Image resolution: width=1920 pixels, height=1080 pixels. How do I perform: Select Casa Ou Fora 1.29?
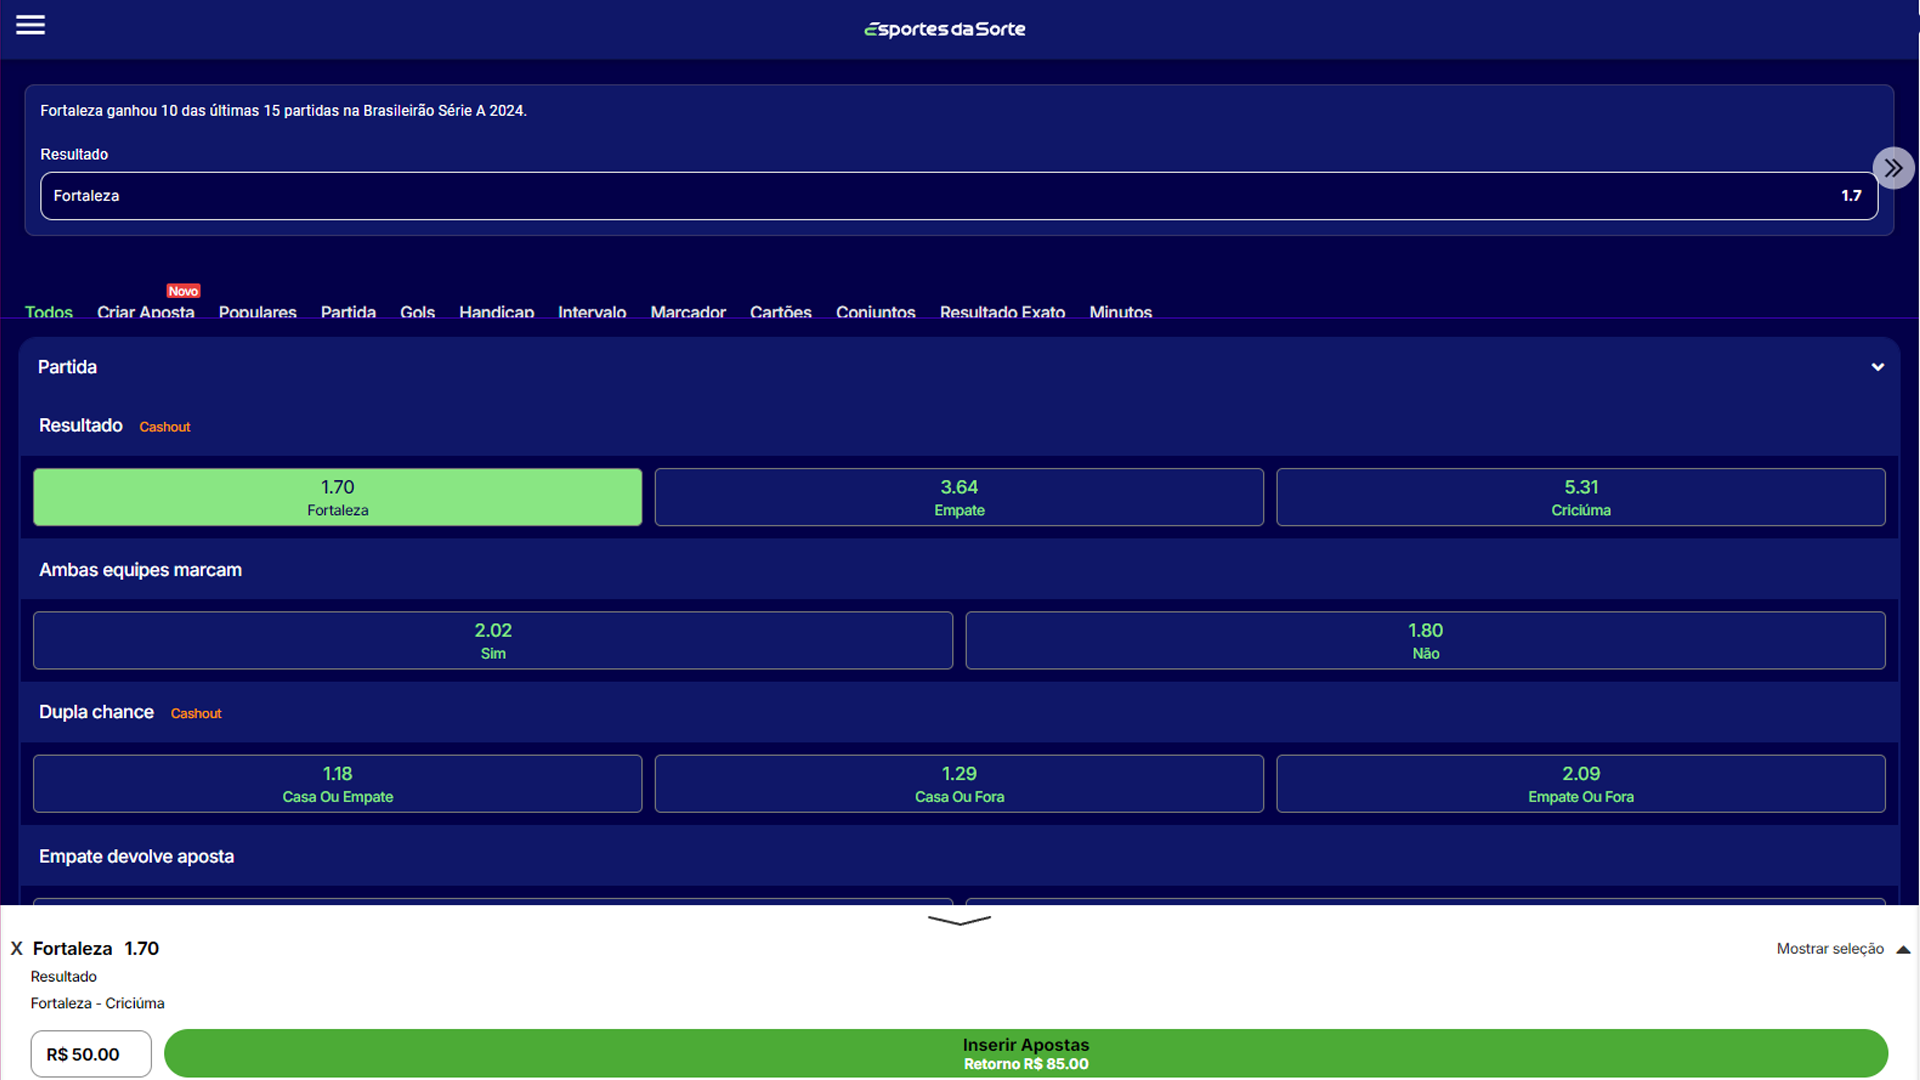959,784
